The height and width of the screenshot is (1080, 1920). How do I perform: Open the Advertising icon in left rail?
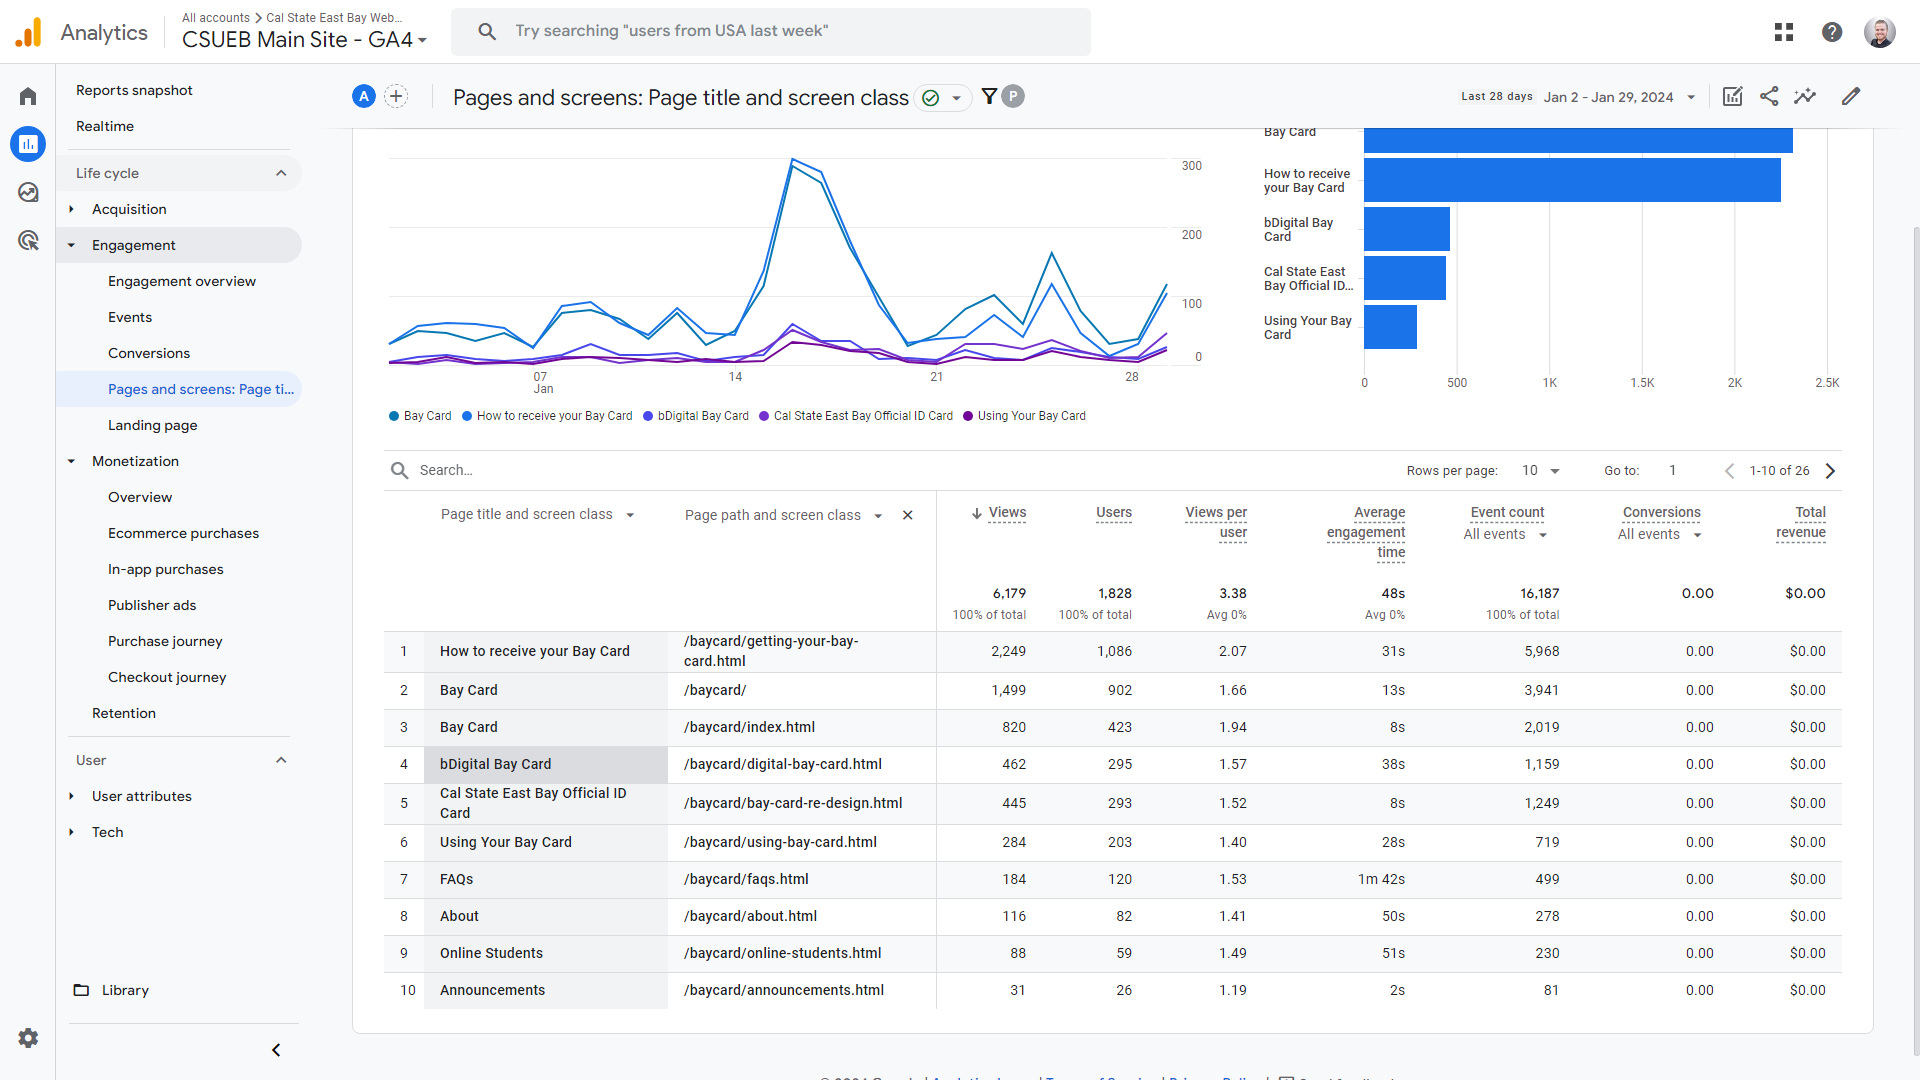click(28, 240)
